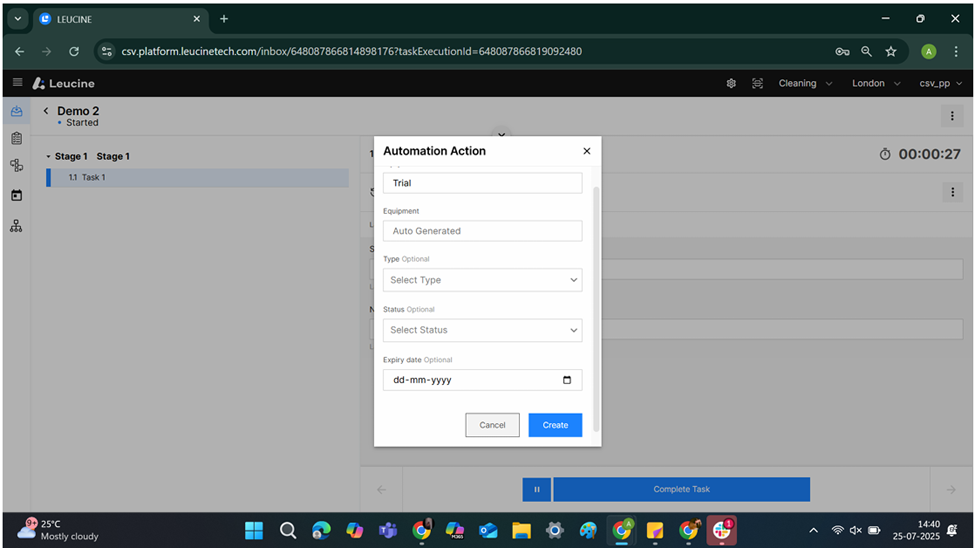Go back using arrow beside Demo 2
The height and width of the screenshot is (548, 975).
tap(45, 111)
